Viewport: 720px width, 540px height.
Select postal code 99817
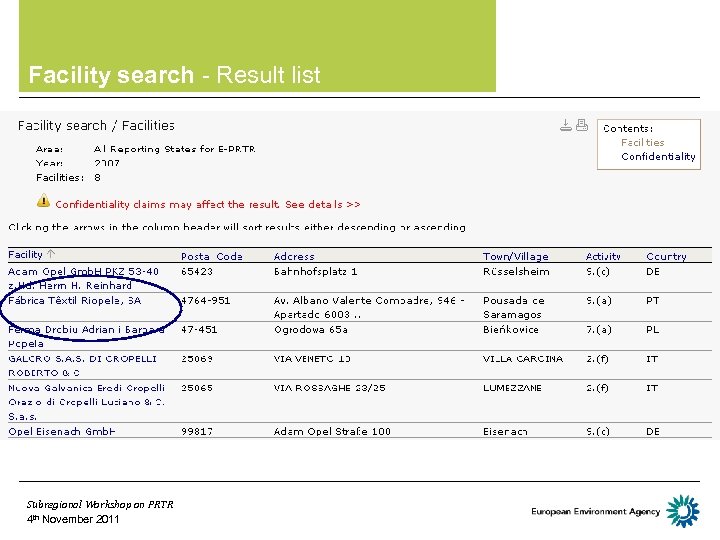197,431
